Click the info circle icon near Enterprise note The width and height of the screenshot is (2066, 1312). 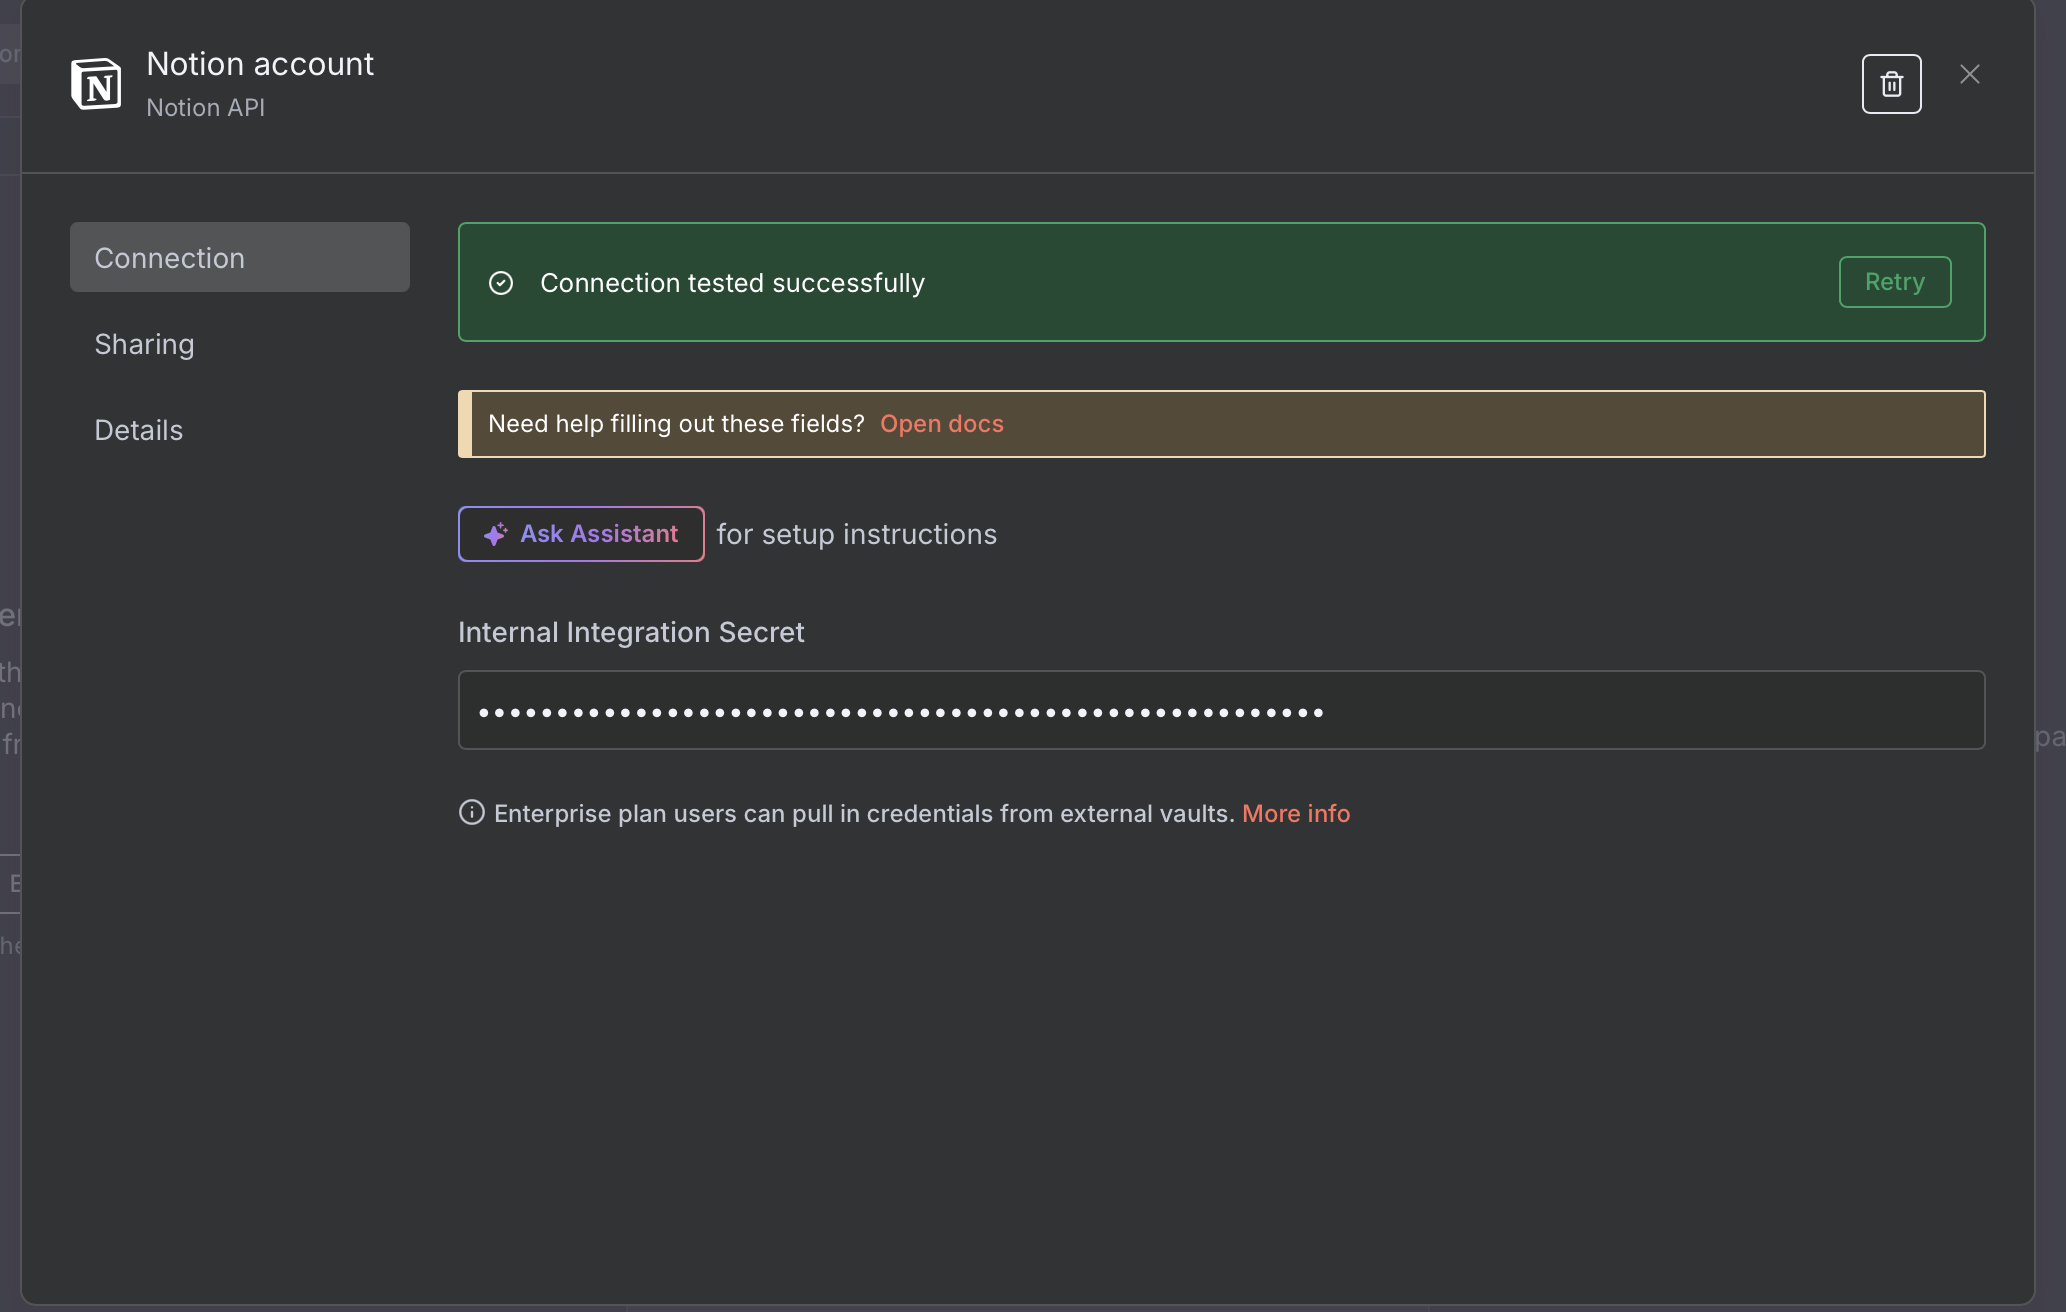[x=471, y=813]
